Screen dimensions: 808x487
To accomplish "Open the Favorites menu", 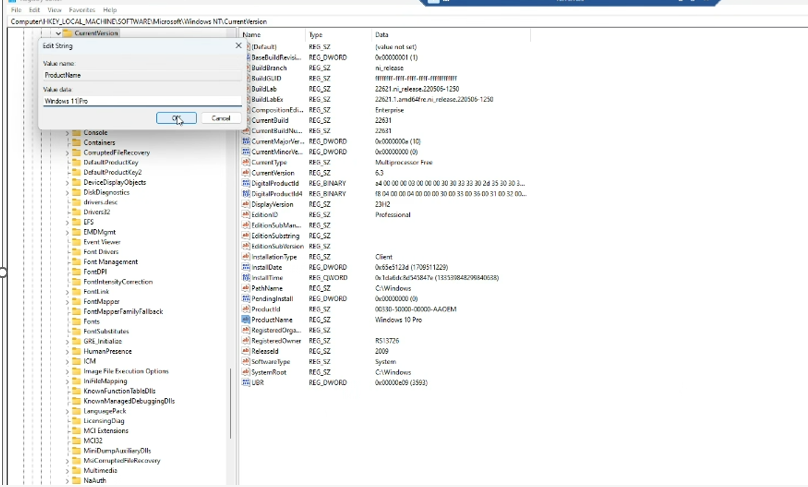I will (82, 10).
